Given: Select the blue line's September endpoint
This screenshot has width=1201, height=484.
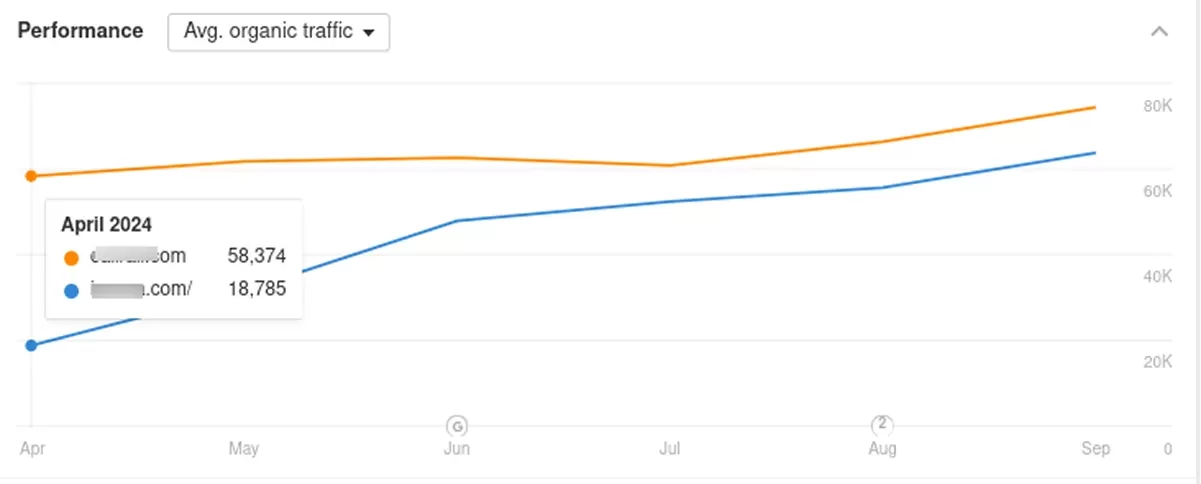Looking at the screenshot, I should [1095, 153].
